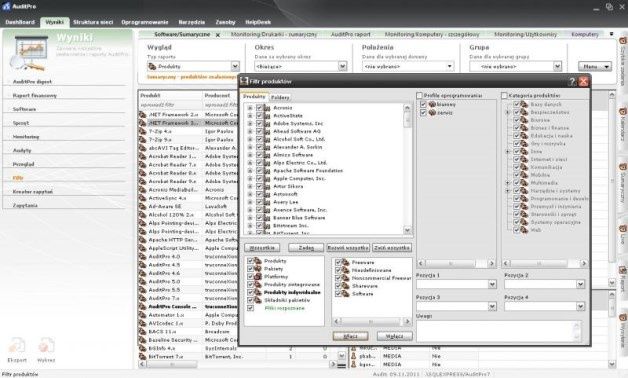Click the help question mark in Filtr produktów dialog

[572, 82]
